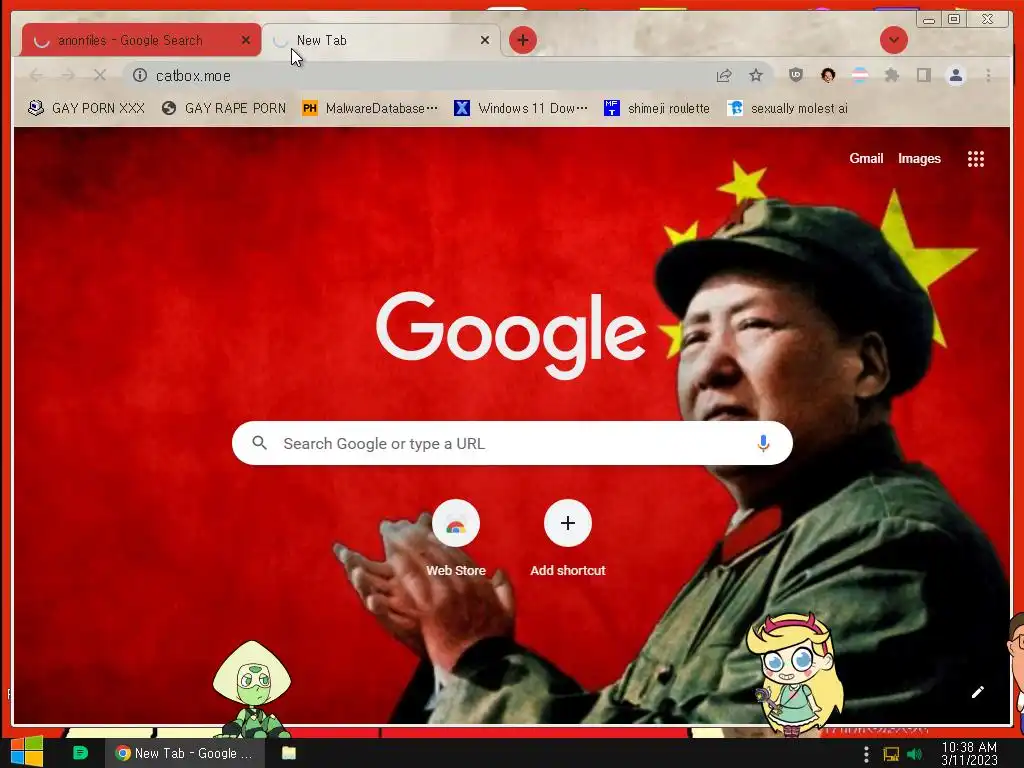Open the green taskbar app icon
1024x768 pixels.
80,753
